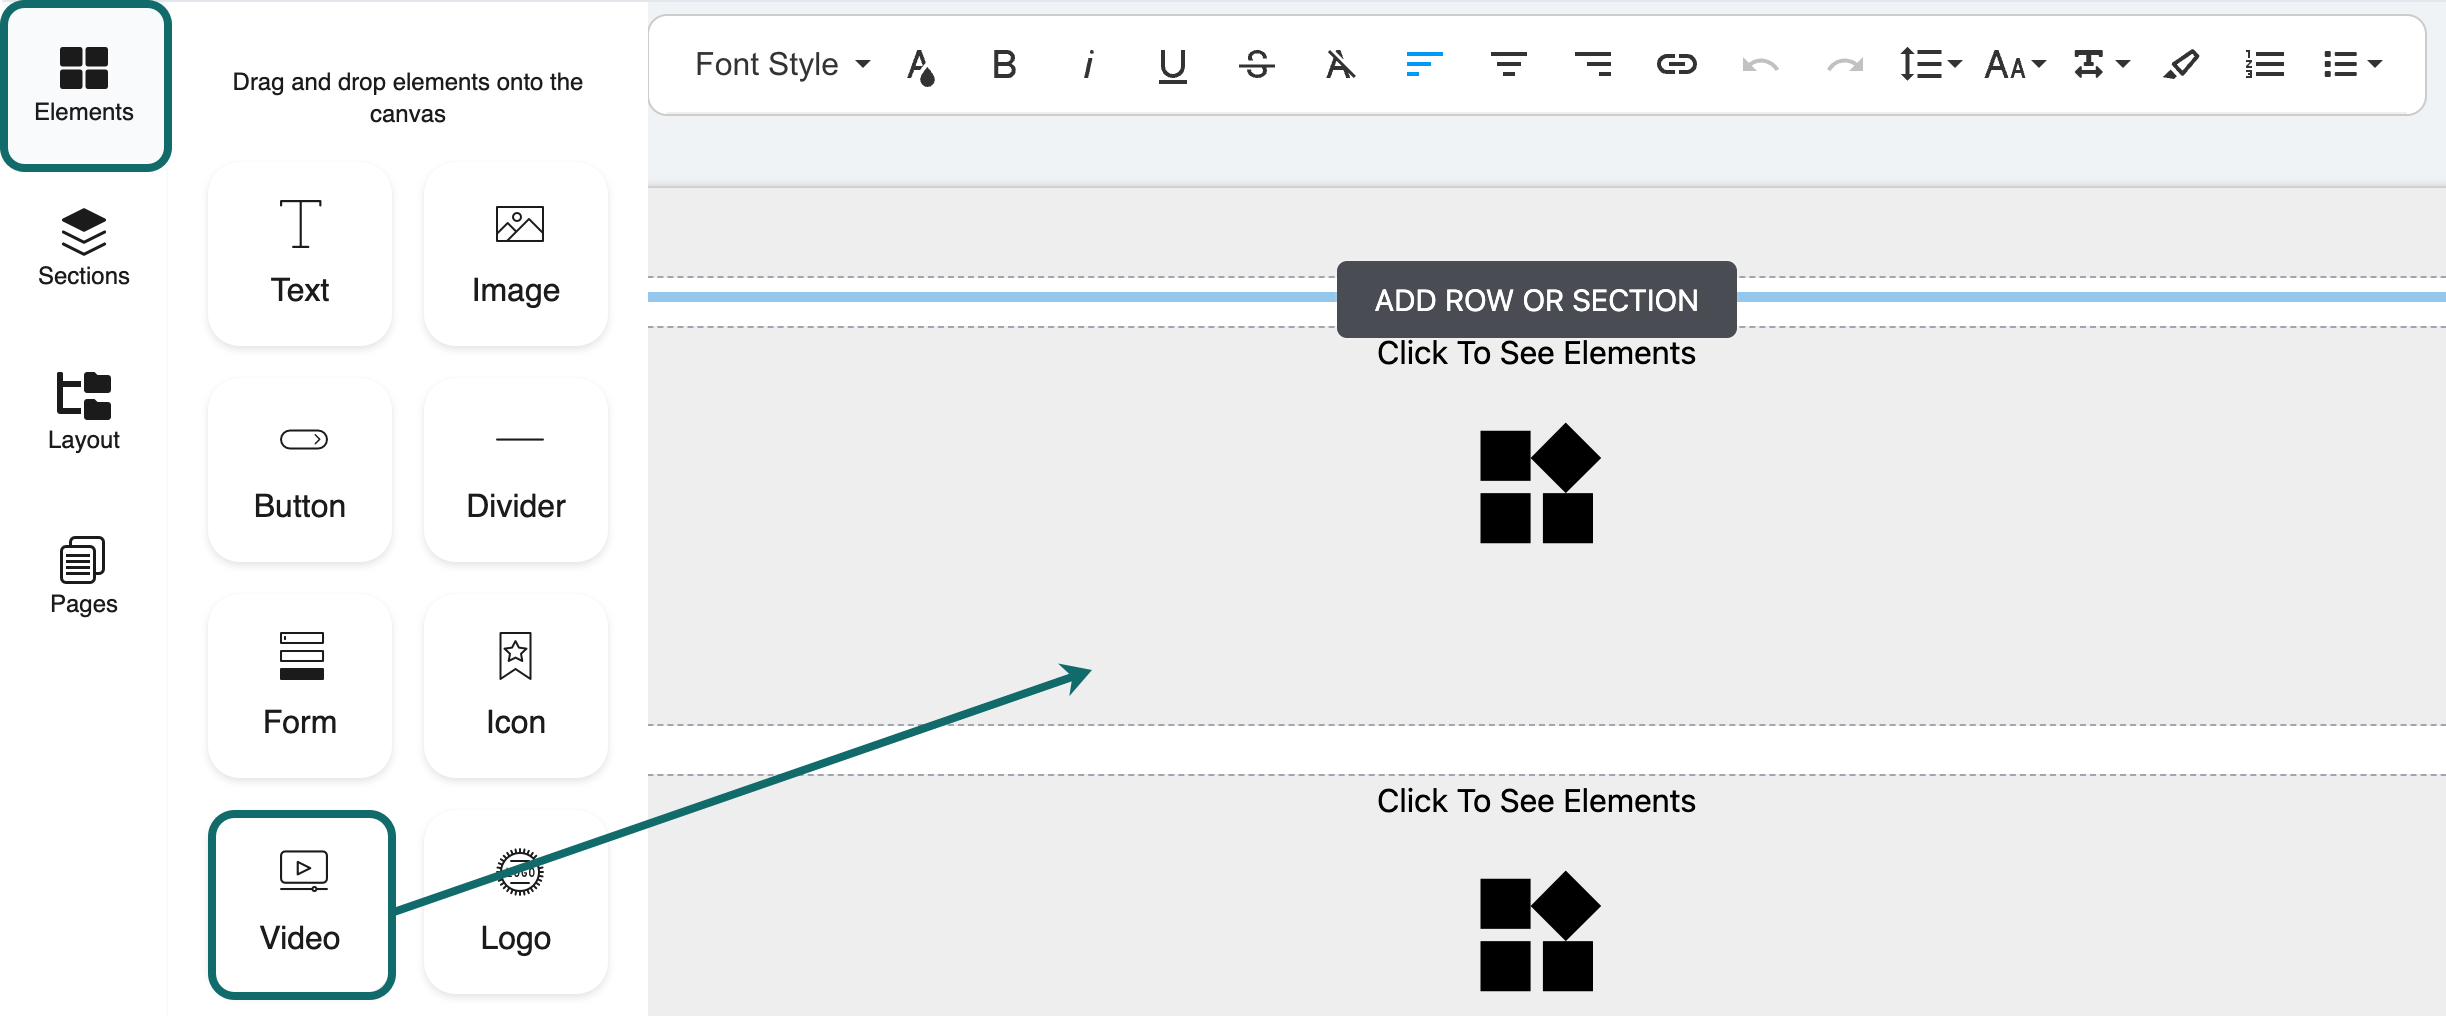Apply strikethrough to the text

point(1256,65)
